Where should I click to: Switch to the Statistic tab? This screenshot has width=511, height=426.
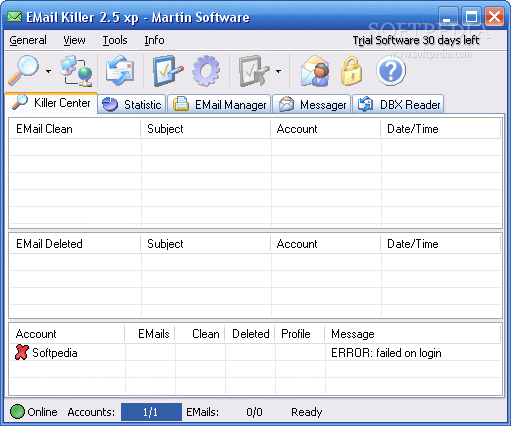(x=132, y=105)
